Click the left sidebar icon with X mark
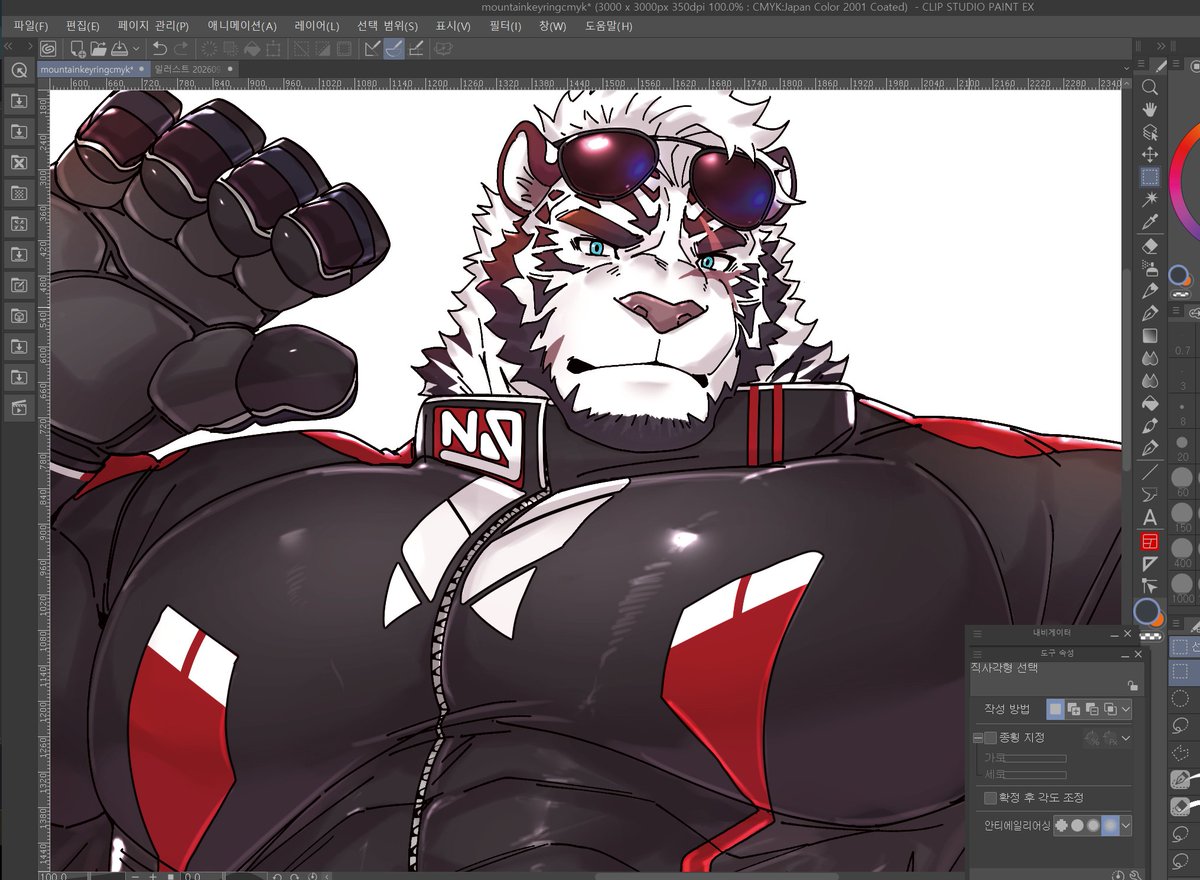This screenshot has width=1200, height=880. pyautogui.click(x=18, y=162)
